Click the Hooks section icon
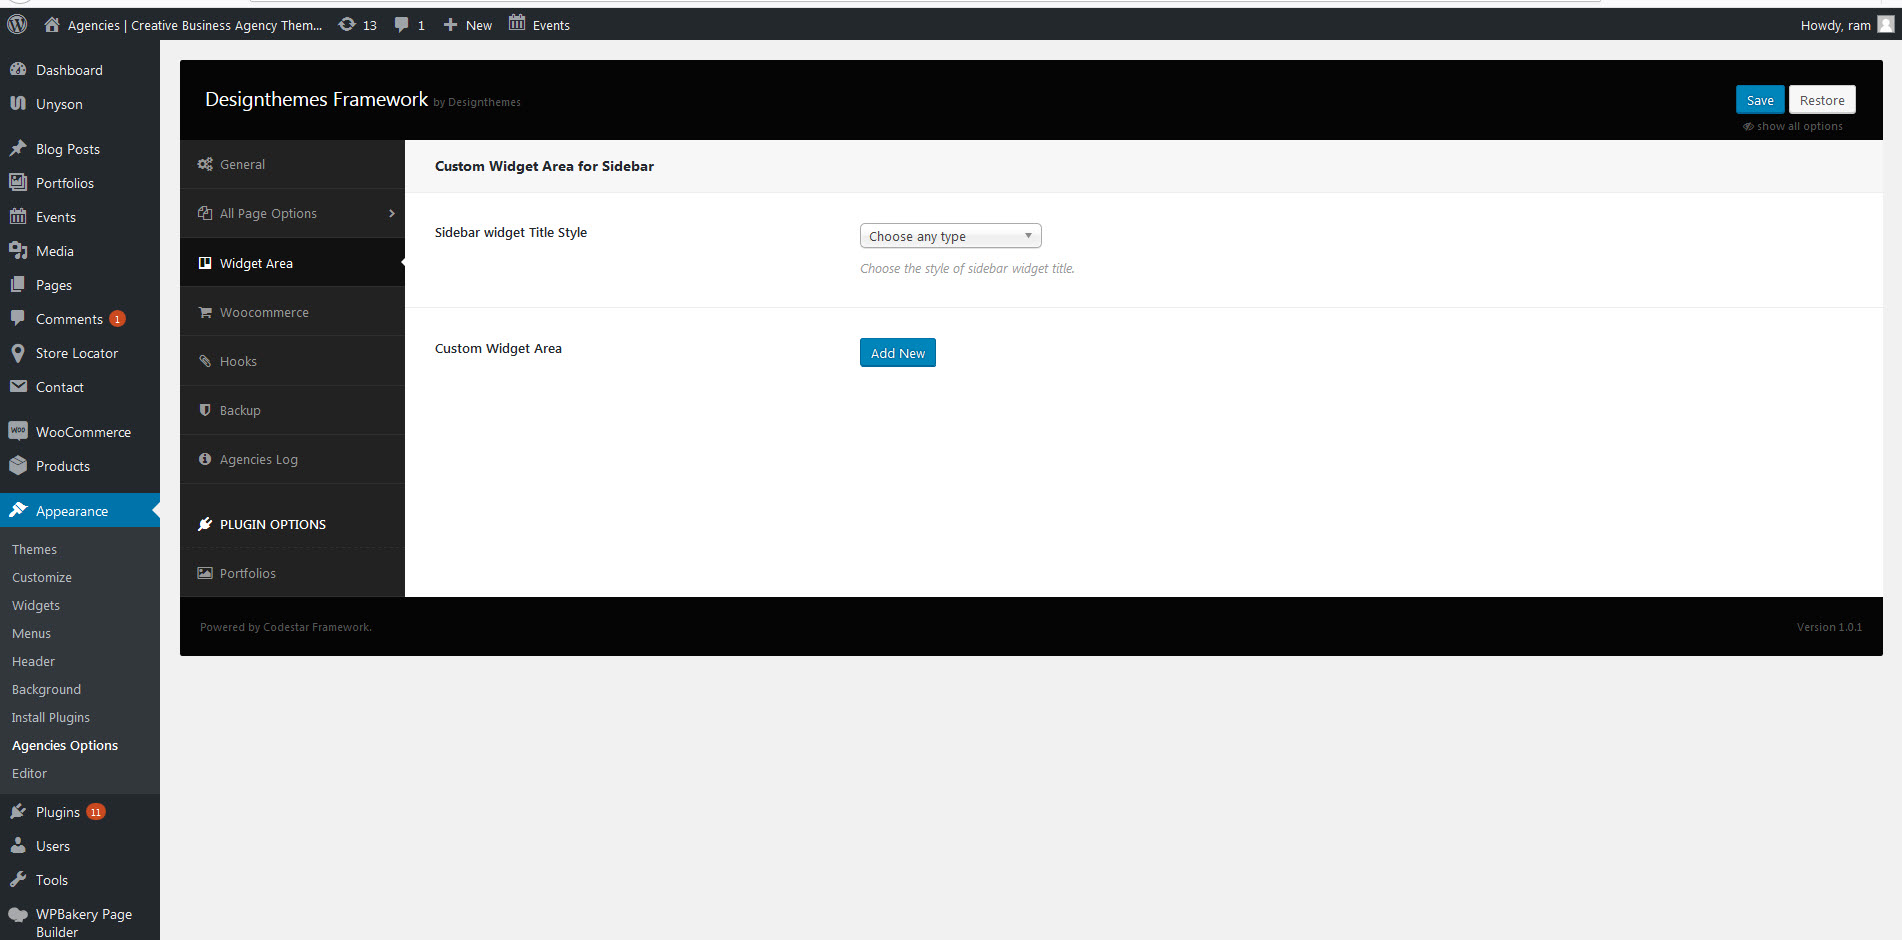This screenshot has width=1902, height=940. [x=205, y=360]
